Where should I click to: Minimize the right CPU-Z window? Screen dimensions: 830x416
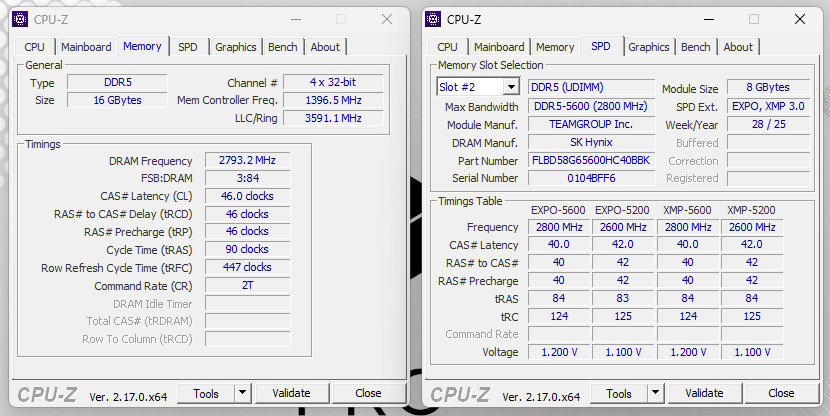point(709,20)
